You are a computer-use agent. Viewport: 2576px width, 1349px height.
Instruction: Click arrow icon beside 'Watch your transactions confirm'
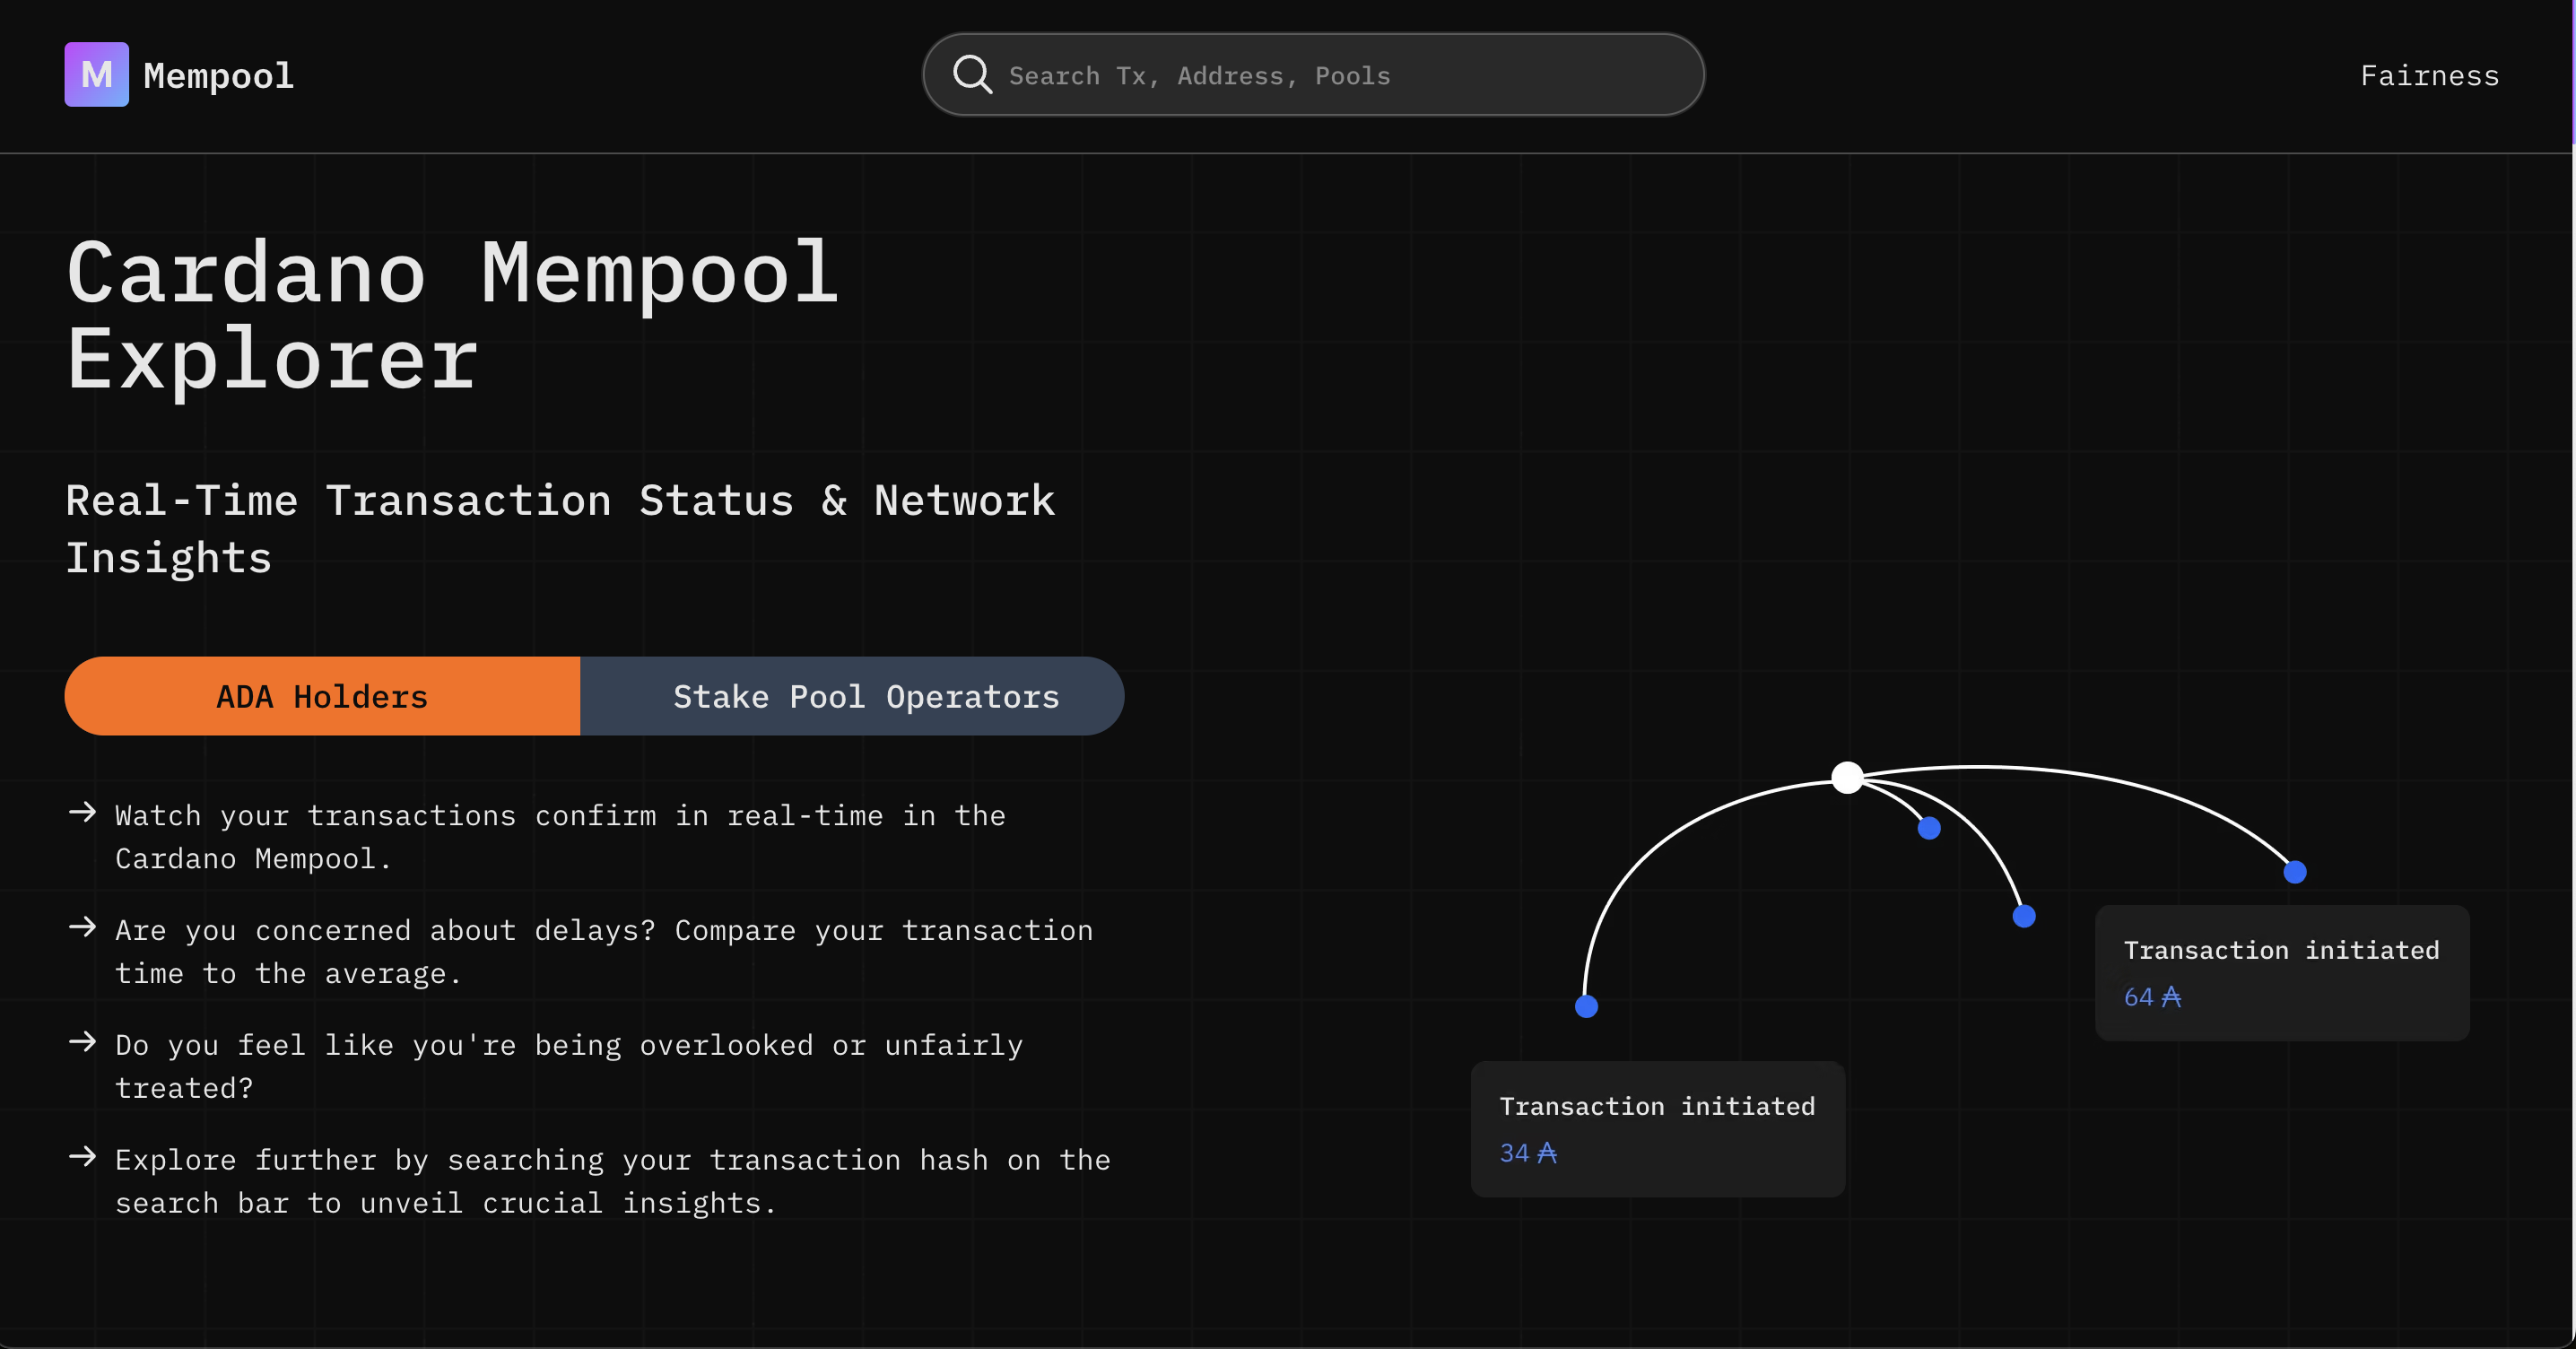click(83, 812)
